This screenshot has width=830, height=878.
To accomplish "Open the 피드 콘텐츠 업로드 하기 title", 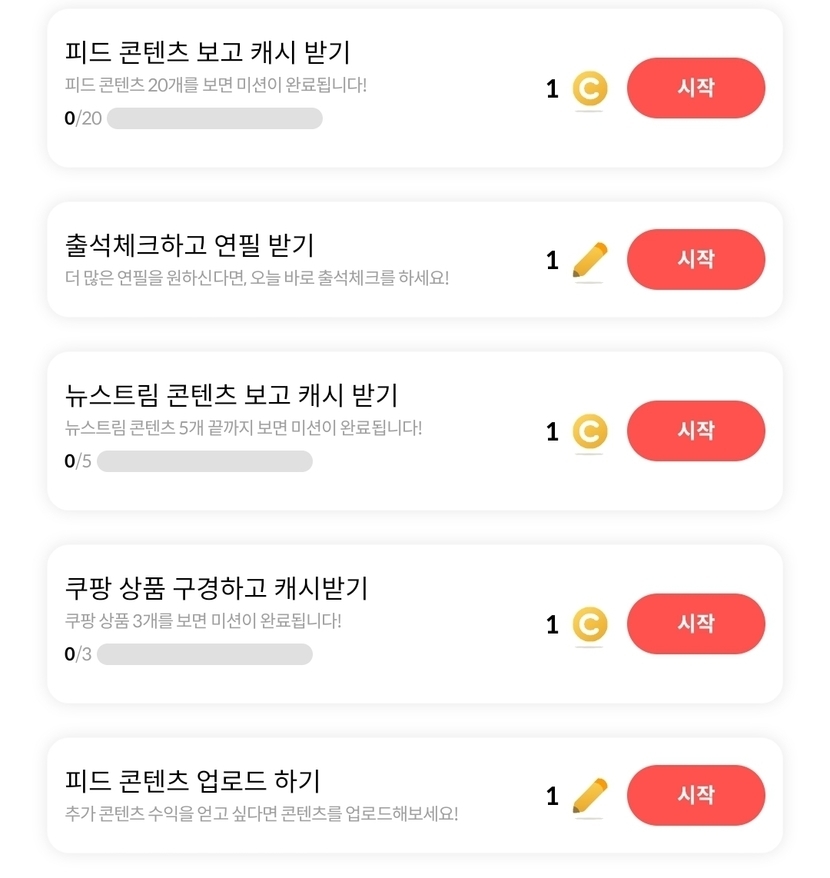I will (192, 780).
